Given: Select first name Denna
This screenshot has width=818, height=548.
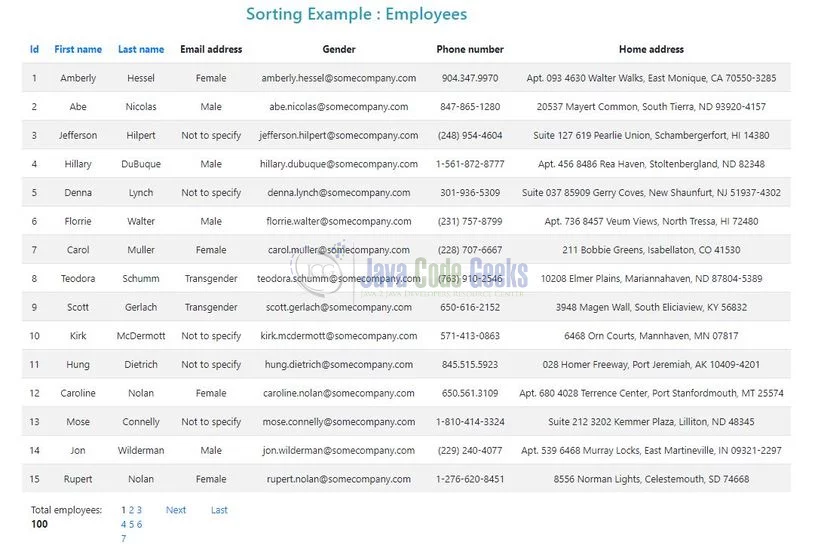Looking at the screenshot, I should tap(78, 193).
